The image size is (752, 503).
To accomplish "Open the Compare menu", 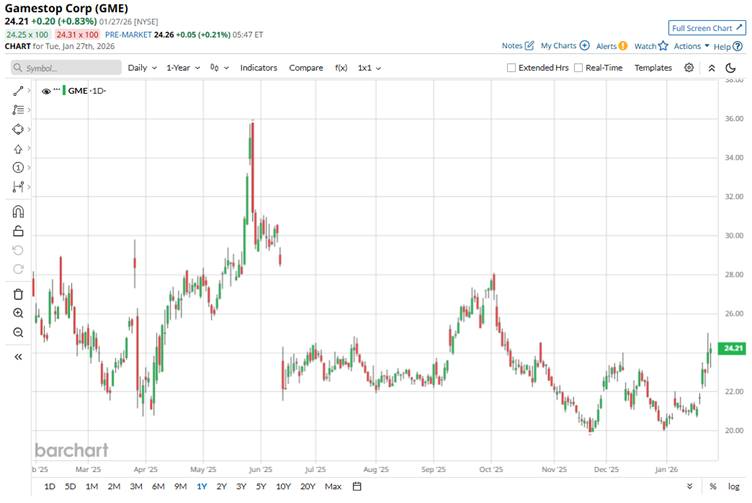I will tap(306, 68).
